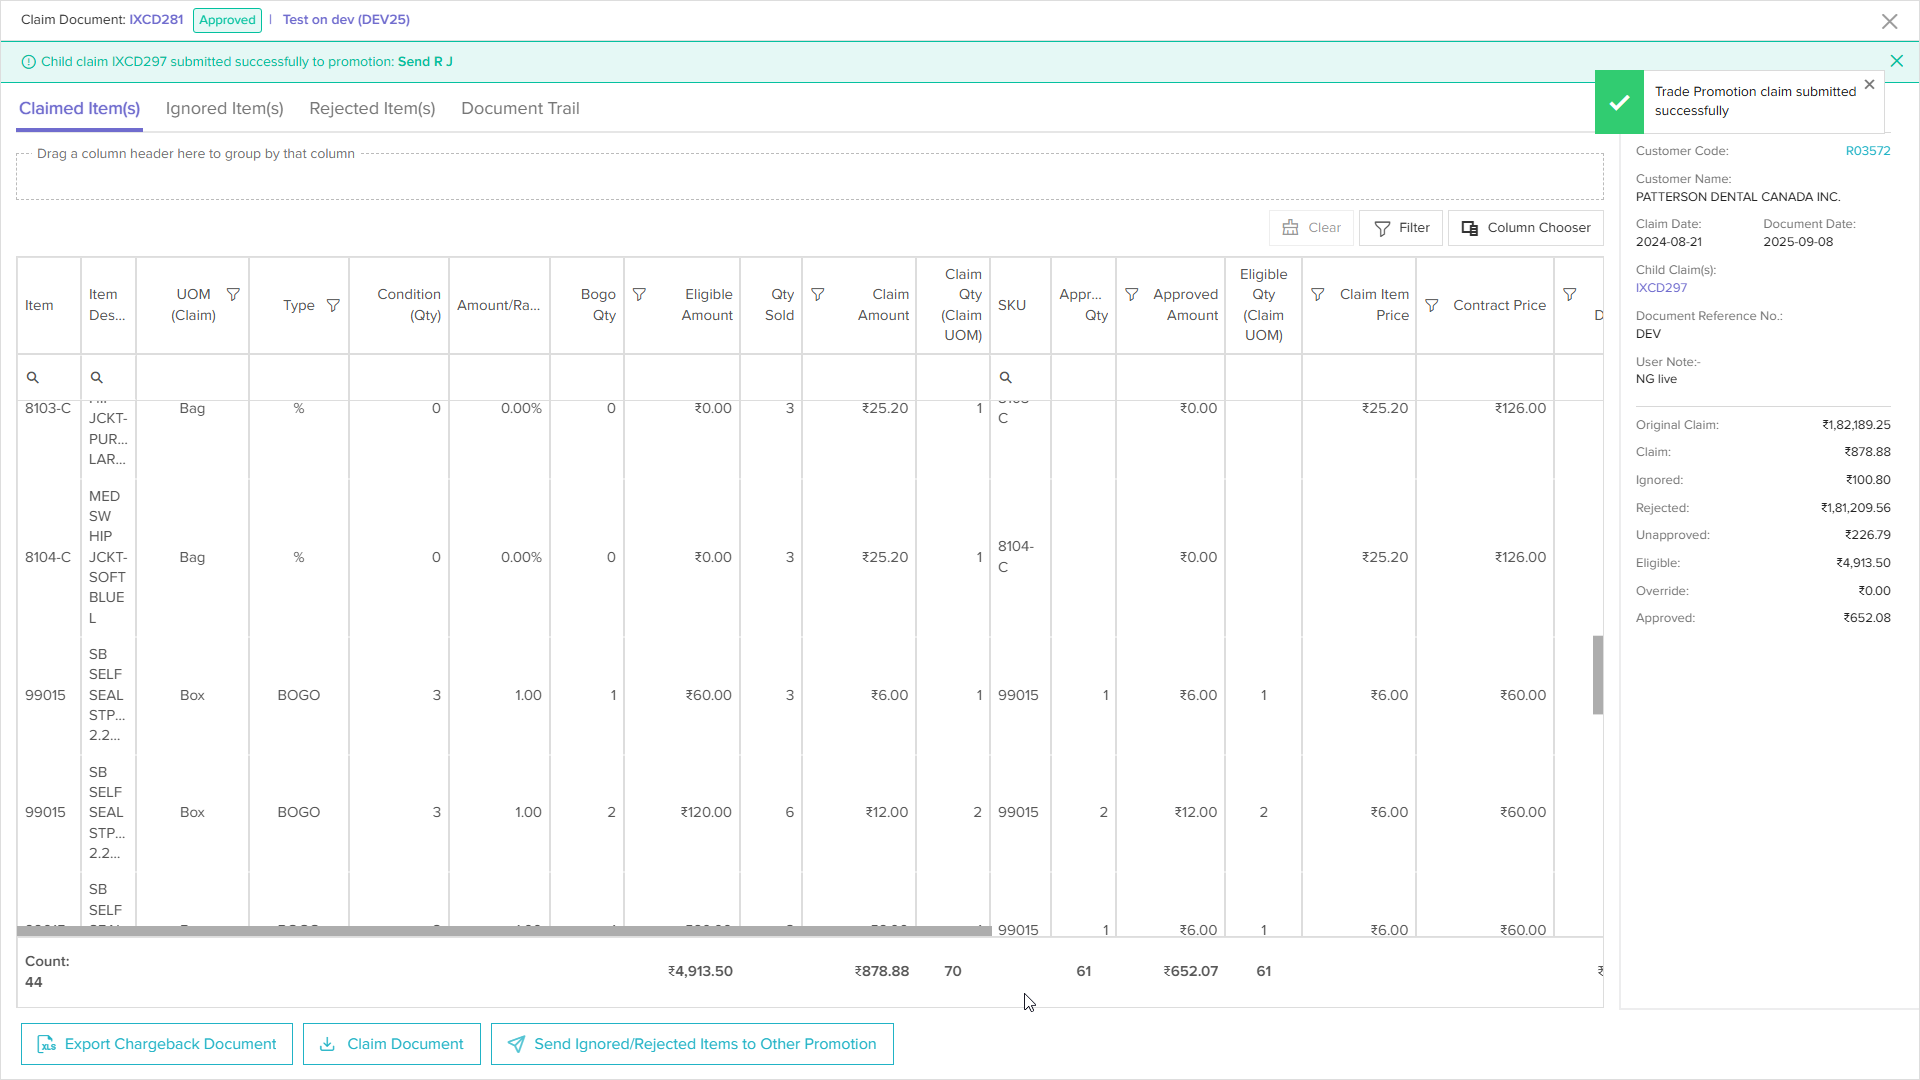Screen dimensions: 1920x1080
Task: Download the Claim Document
Action: point(392,1044)
